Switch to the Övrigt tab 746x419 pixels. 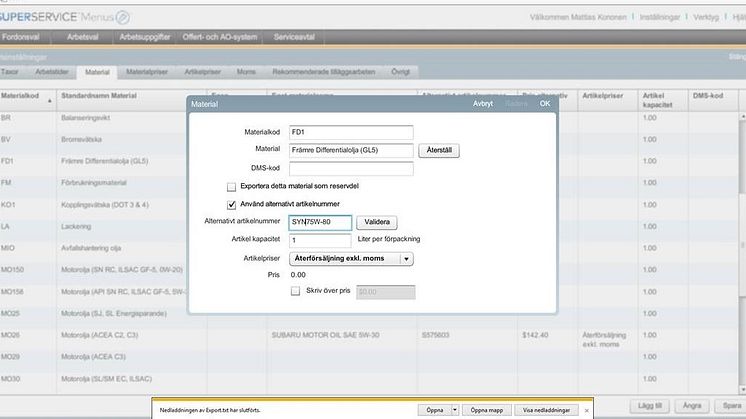pos(400,72)
